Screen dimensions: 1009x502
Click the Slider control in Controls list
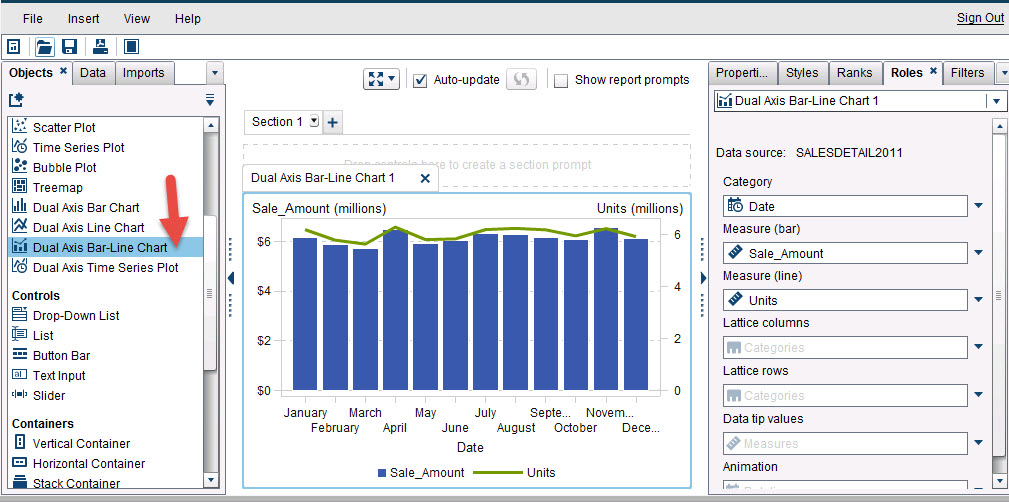pyautogui.click(x=49, y=395)
